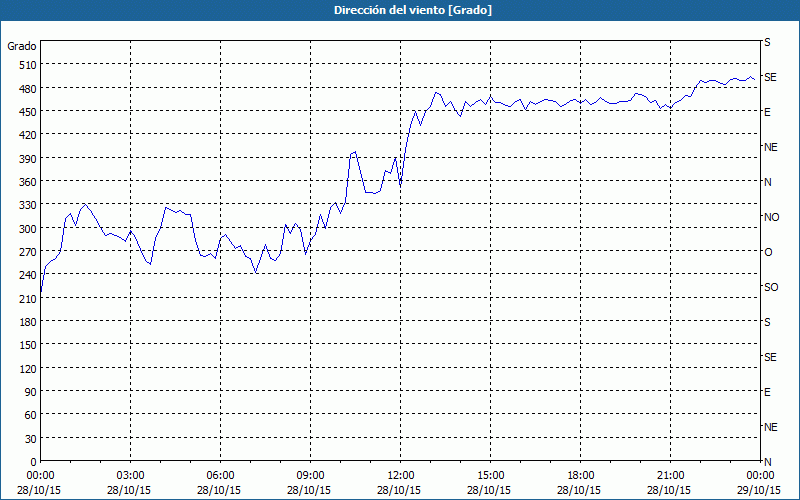800x500 pixels.
Task: Click the SE compass label between 480 and 510
Action: (770, 77)
